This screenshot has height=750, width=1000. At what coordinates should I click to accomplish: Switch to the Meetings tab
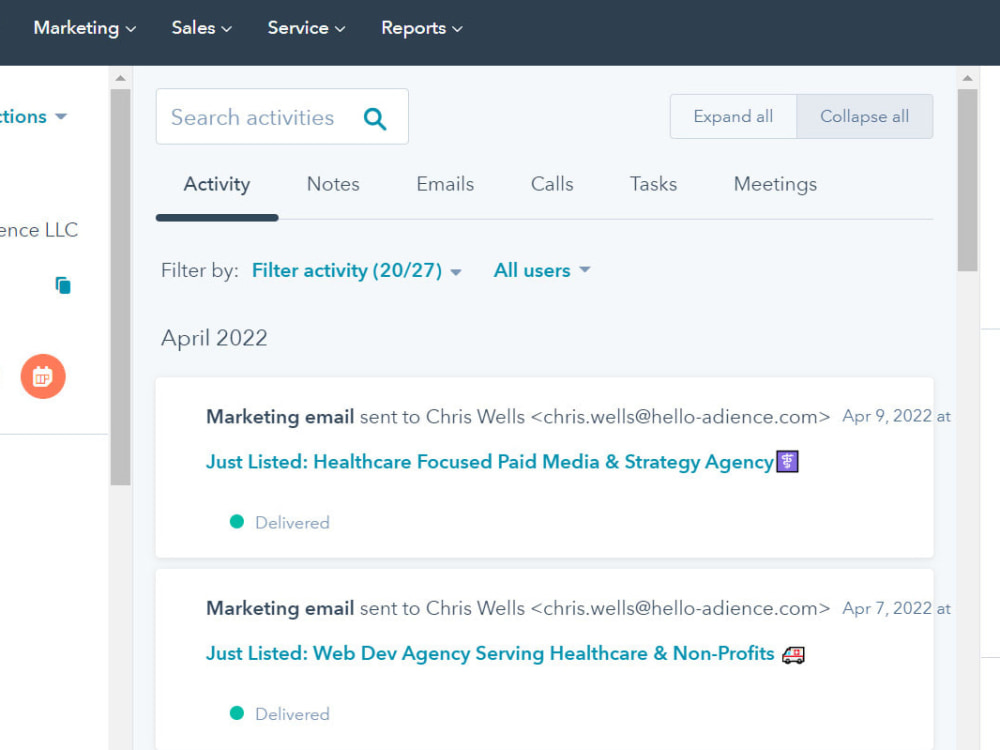(x=775, y=184)
